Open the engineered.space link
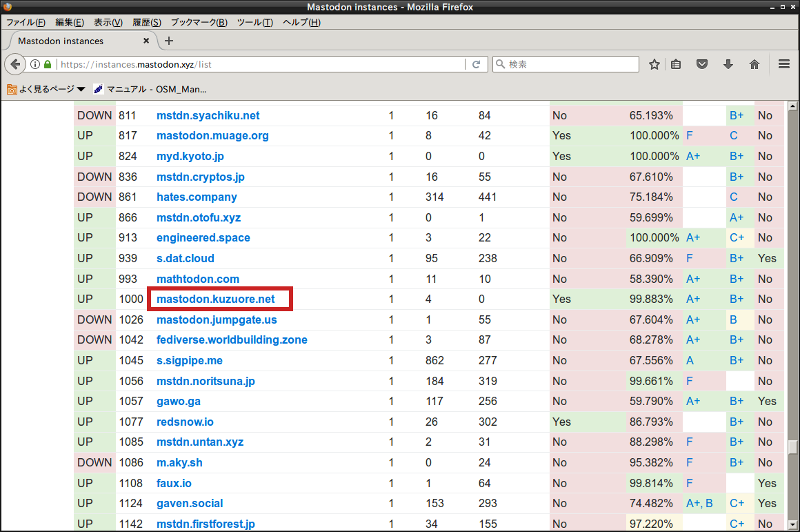 [x=203, y=238]
